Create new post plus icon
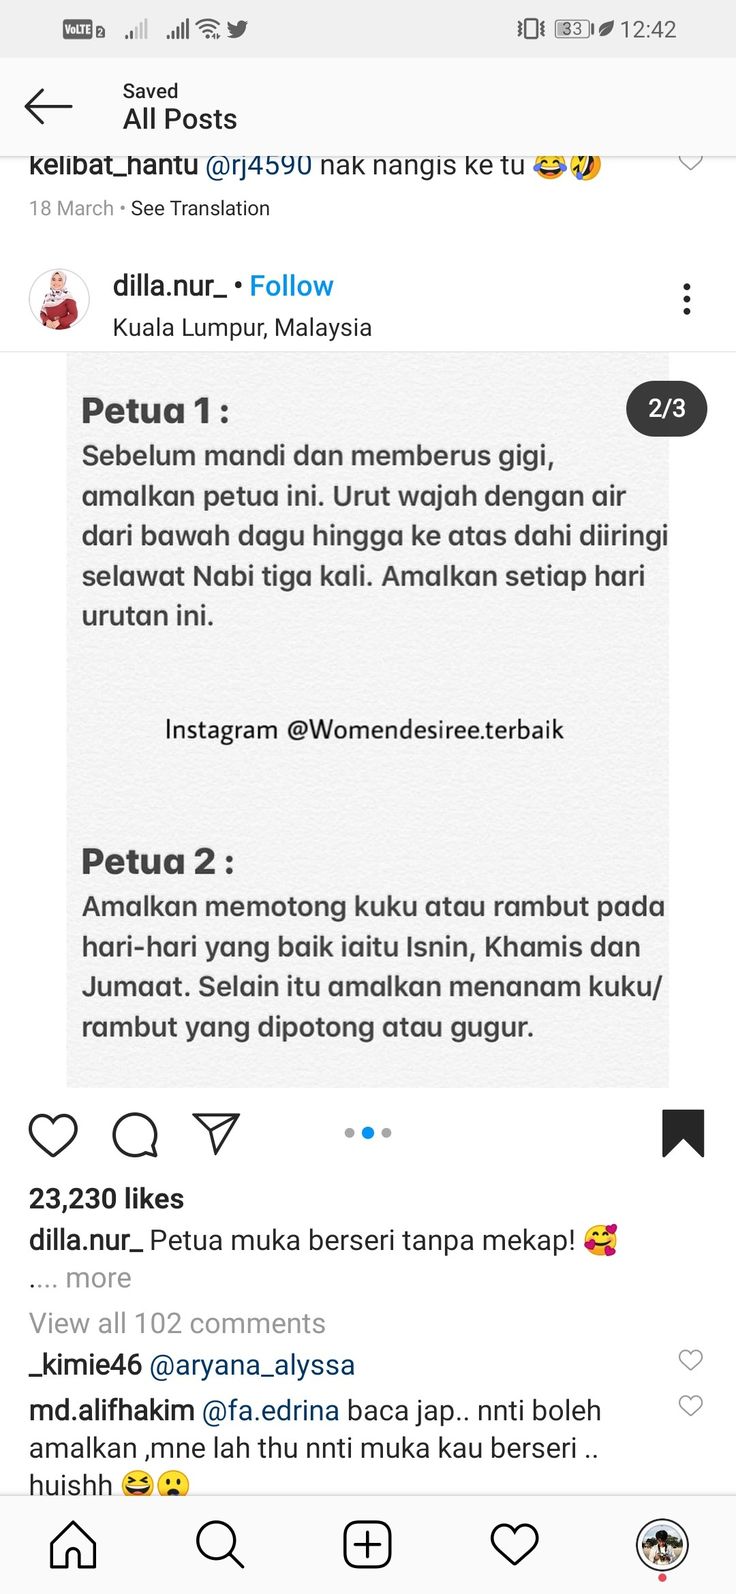The height and width of the screenshot is (1594, 736). [x=367, y=1545]
